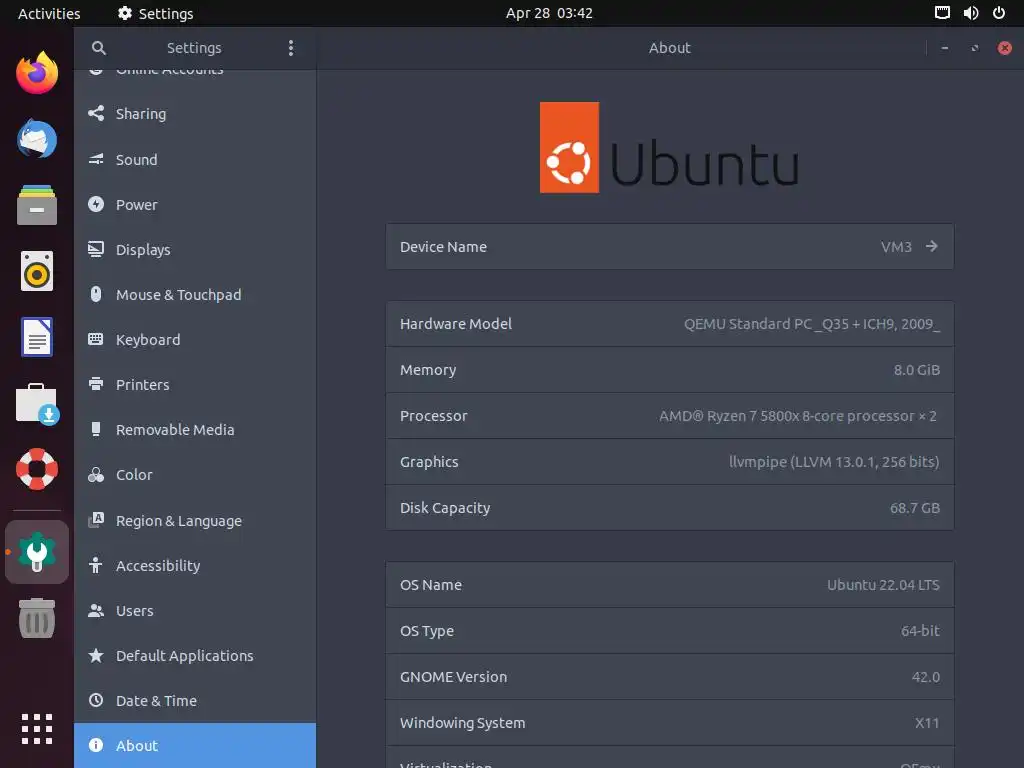Select Displays in settings sidebar

(195, 249)
